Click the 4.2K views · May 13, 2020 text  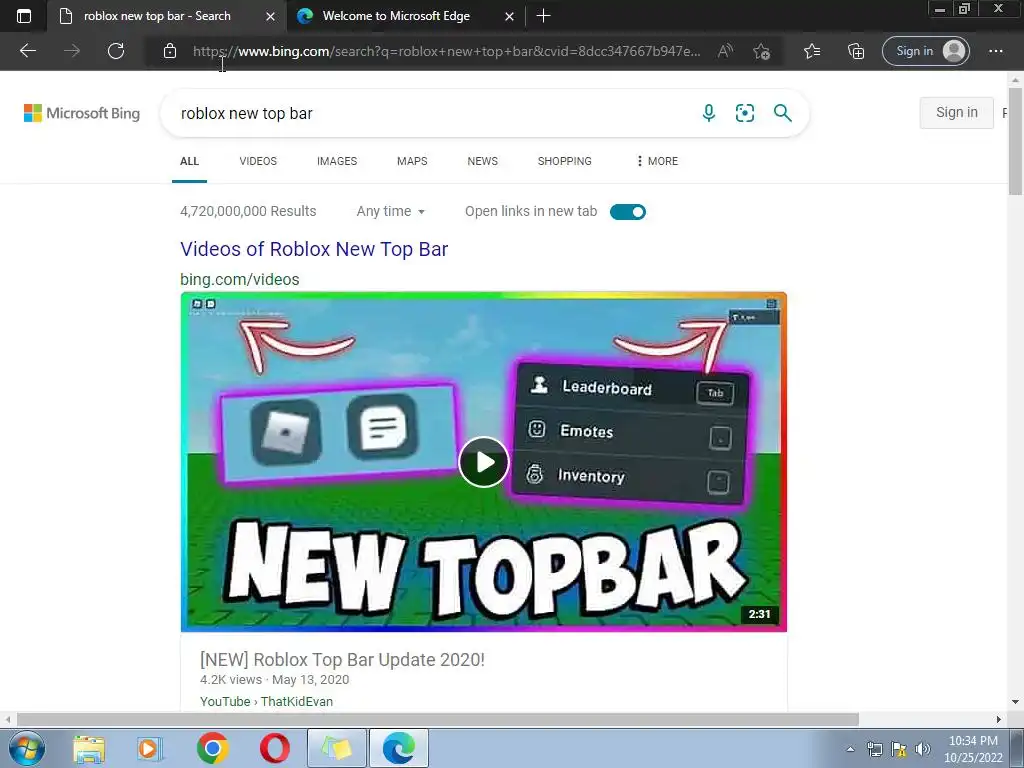[x=274, y=680]
